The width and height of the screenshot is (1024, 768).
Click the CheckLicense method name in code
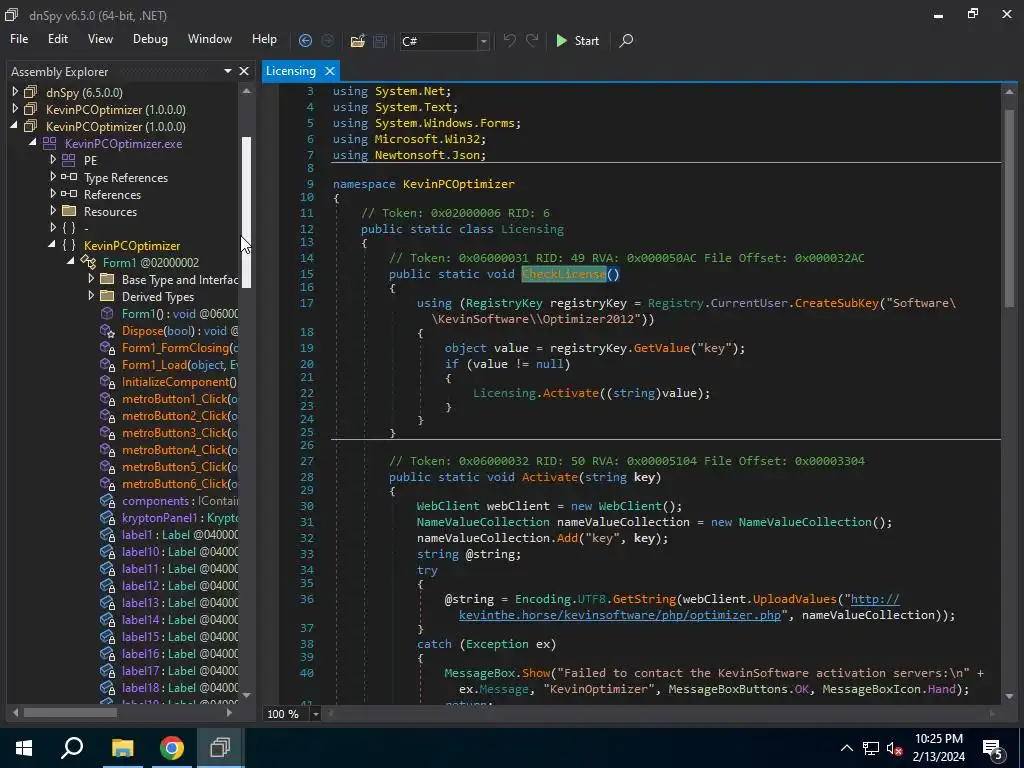[x=564, y=274]
